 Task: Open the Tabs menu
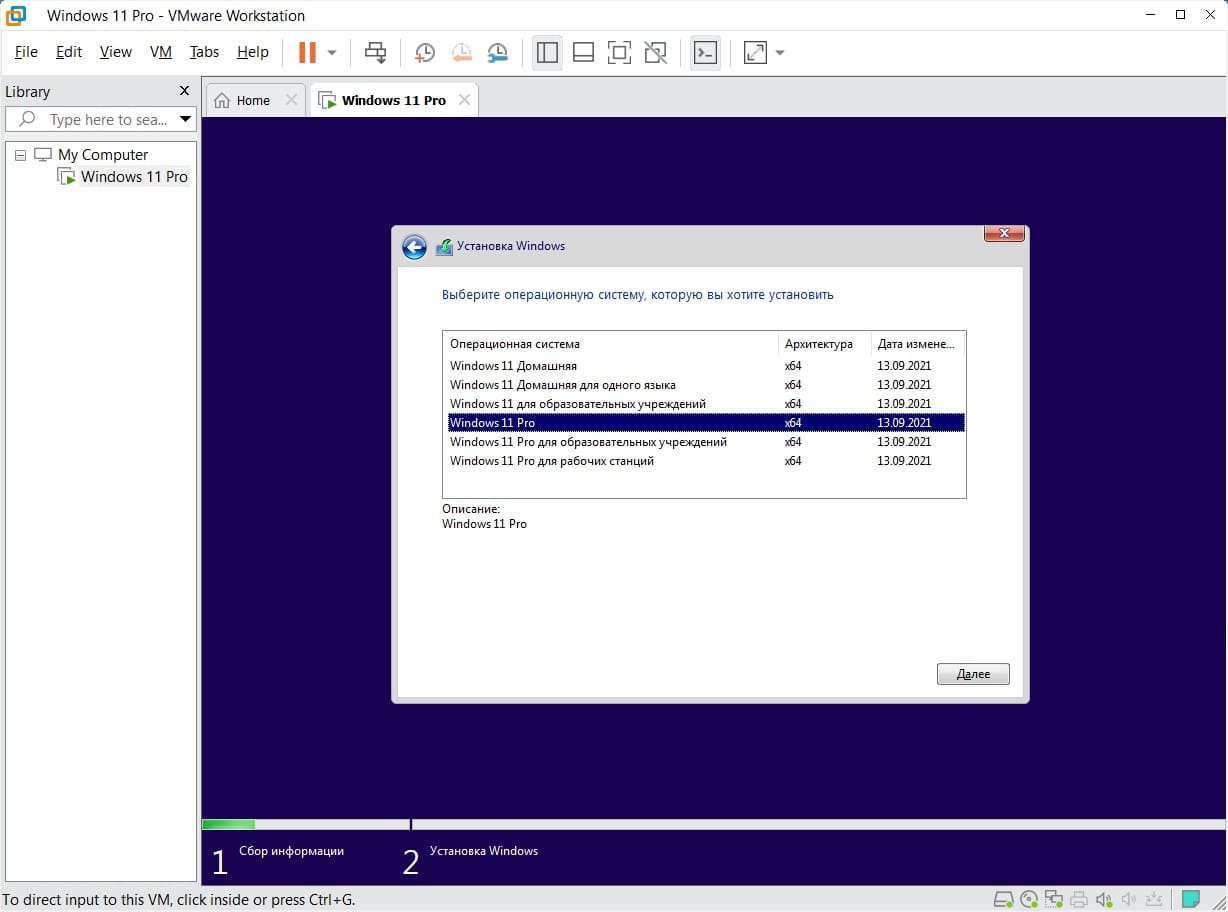tap(204, 52)
